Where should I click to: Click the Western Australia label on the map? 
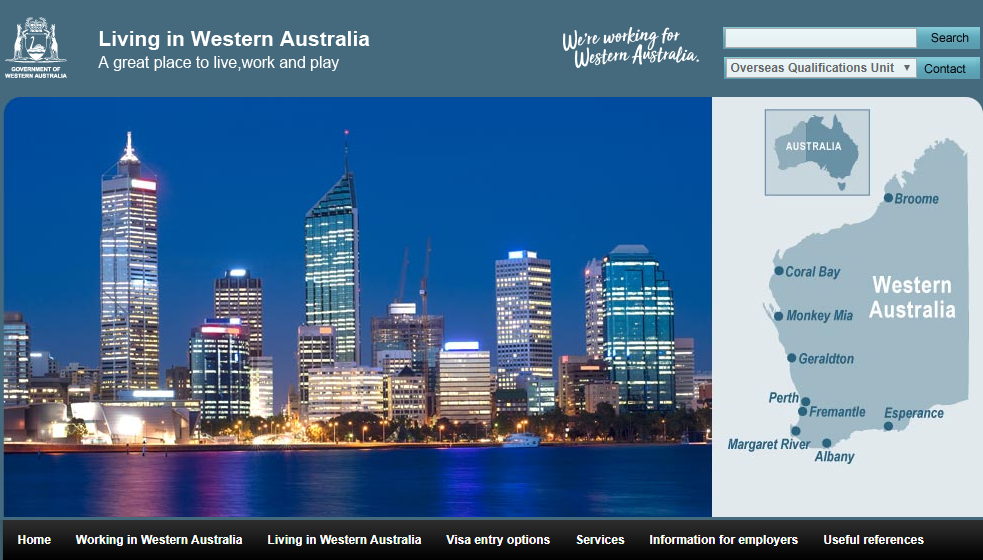(x=912, y=297)
